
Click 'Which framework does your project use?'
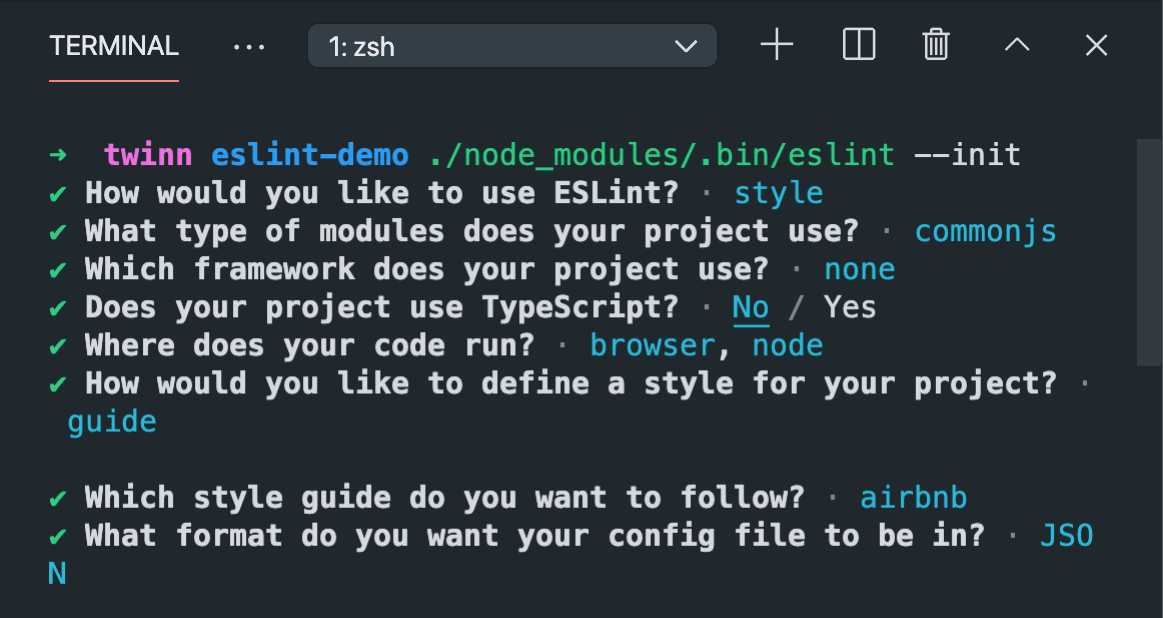[x=427, y=269]
